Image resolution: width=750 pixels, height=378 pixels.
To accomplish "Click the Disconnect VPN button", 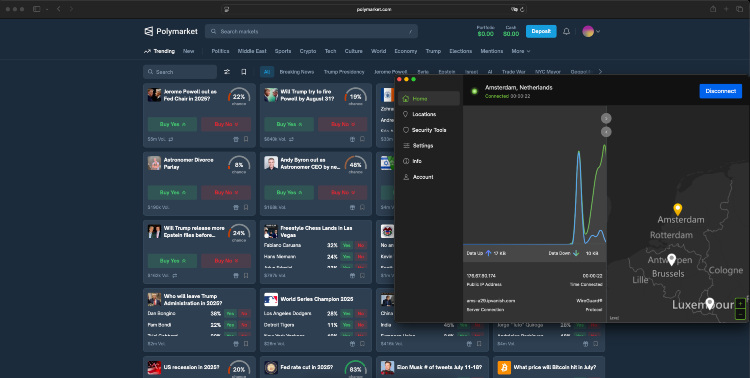I will [x=720, y=91].
